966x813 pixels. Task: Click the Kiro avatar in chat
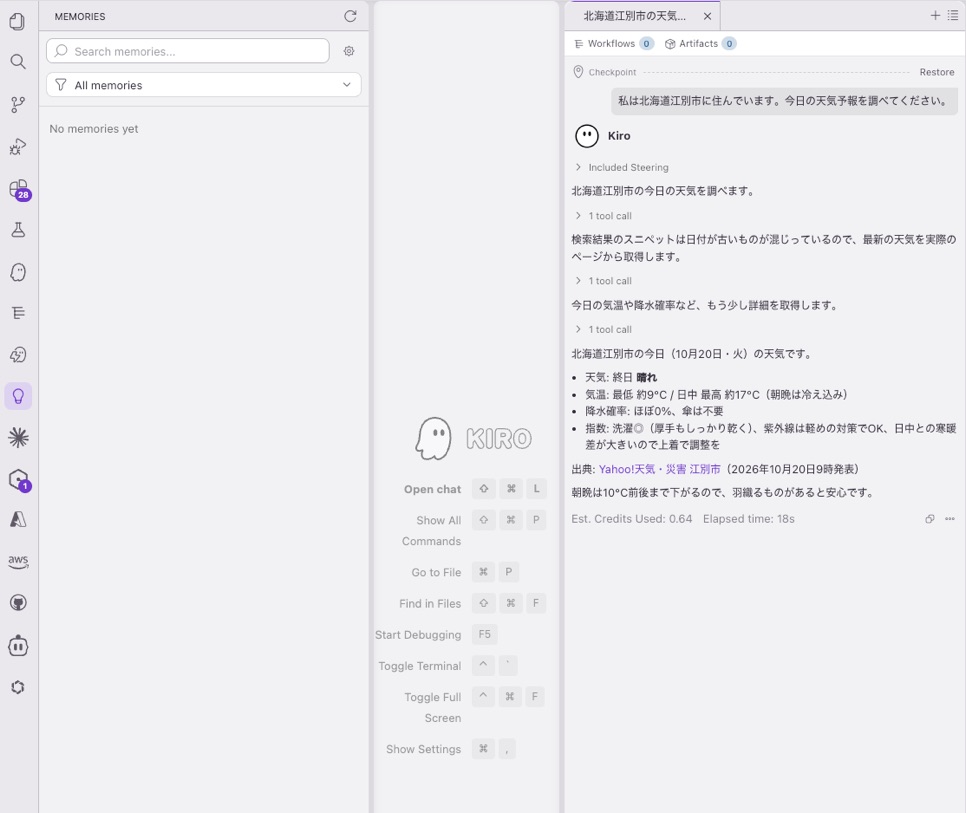(586, 136)
